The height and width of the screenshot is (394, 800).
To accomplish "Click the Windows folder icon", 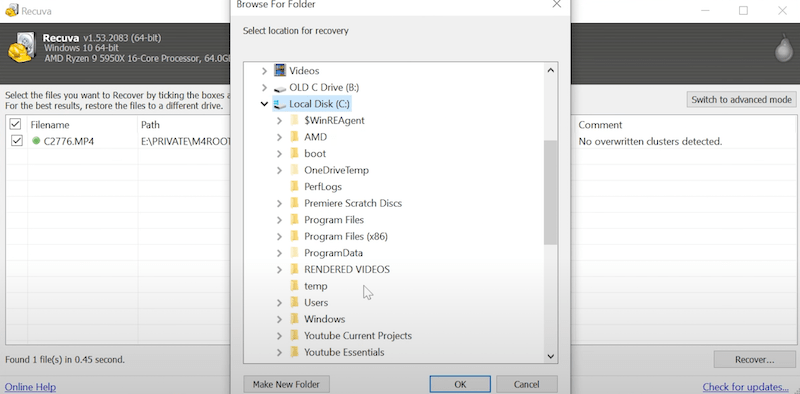I will [x=294, y=319].
